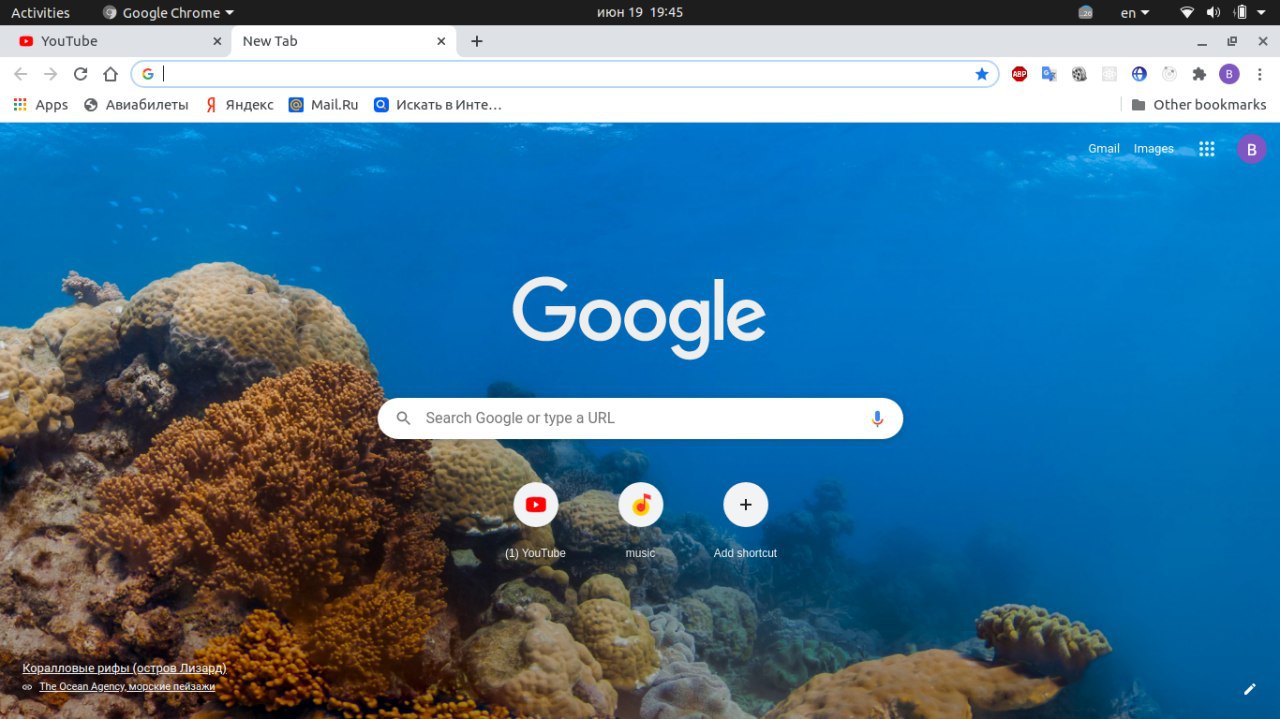The image size is (1280, 719).
Task: Click the magnifier icon in search box
Action: 403,419
